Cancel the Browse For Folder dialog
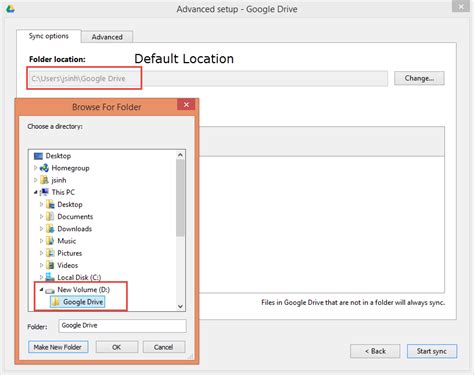Viewport: 474px width, 375px height. pos(164,347)
